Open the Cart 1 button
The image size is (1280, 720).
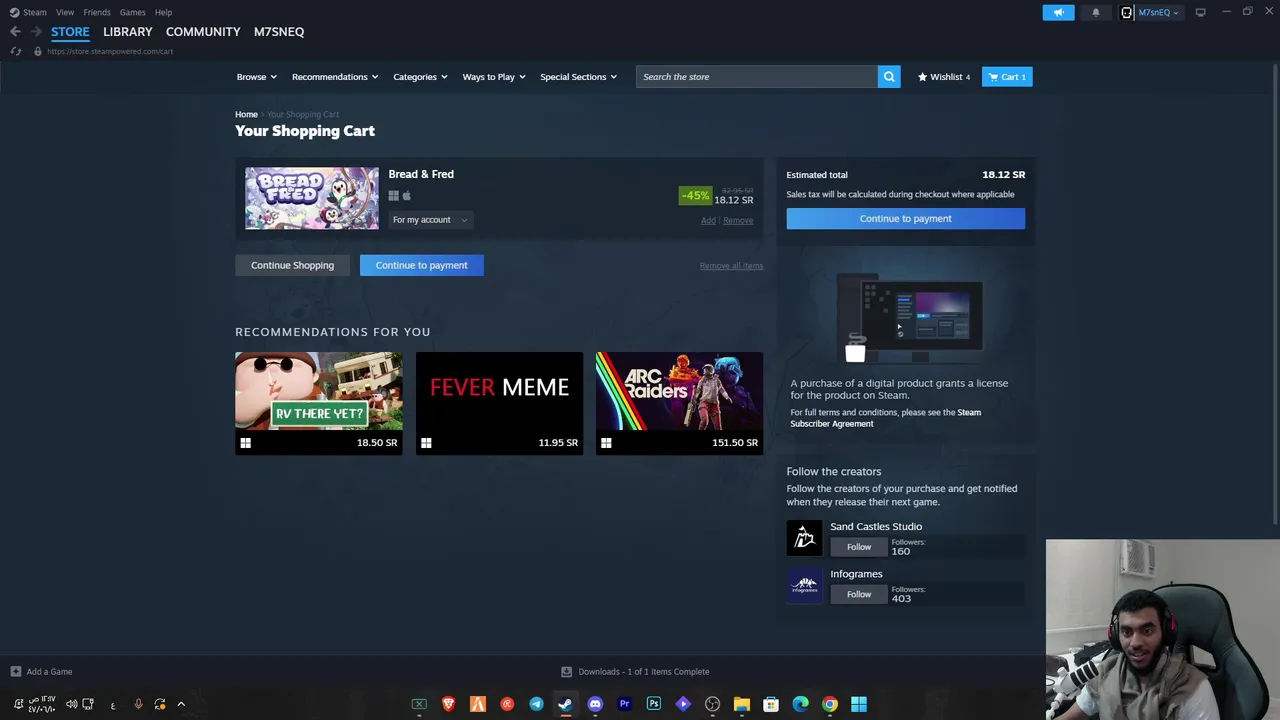(x=1007, y=77)
